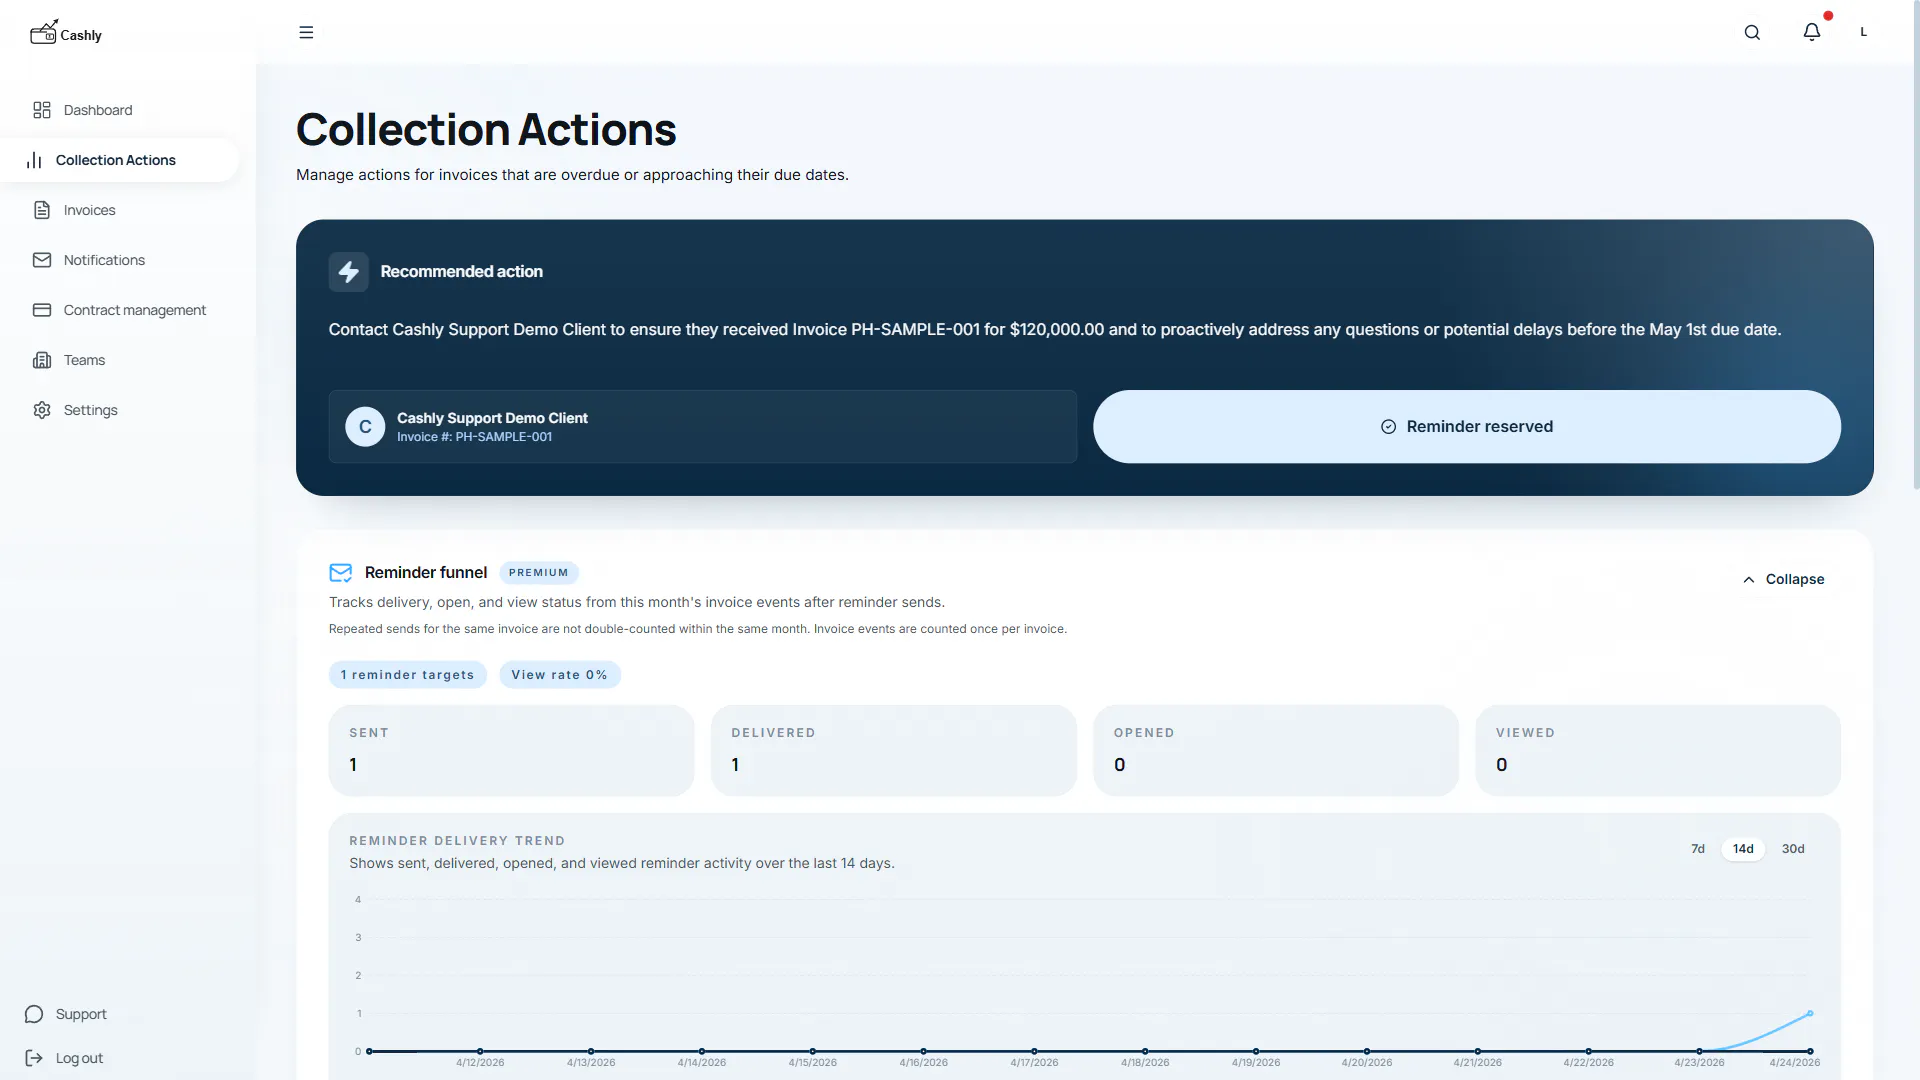This screenshot has height=1080, width=1920.
Task: Click the Dashboard grid icon
Action: tap(42, 110)
